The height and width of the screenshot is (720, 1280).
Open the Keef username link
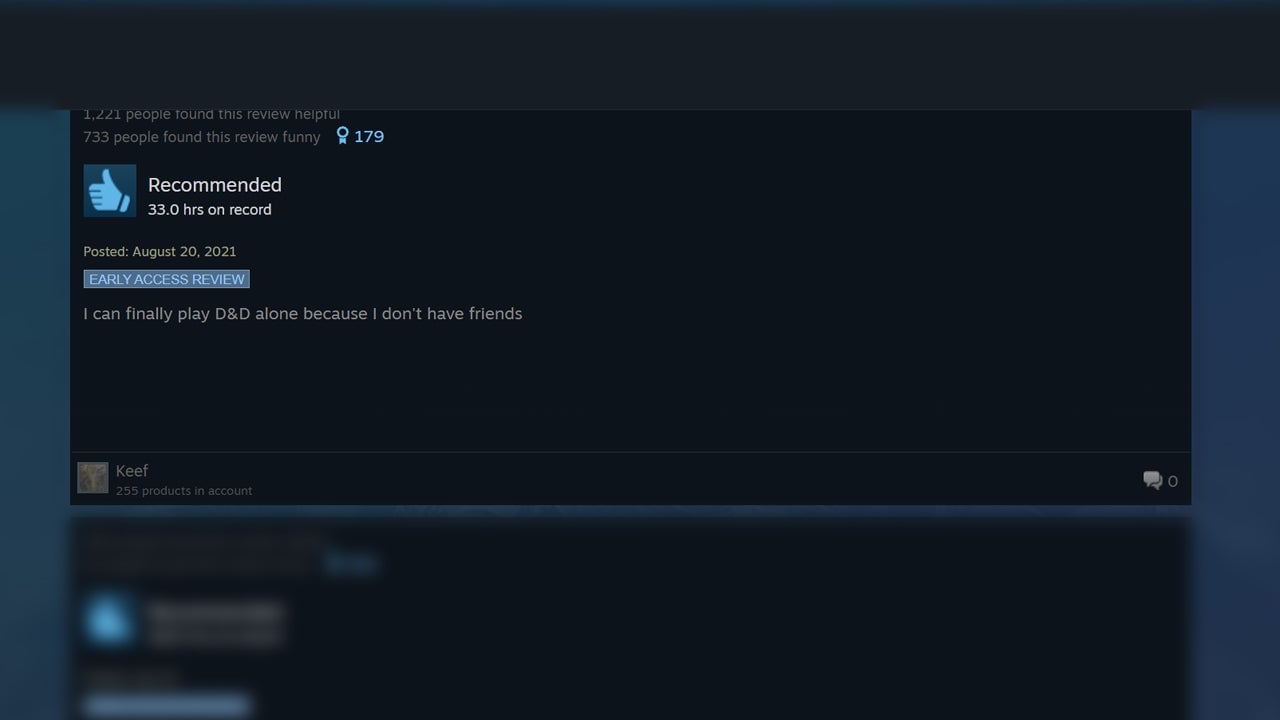pos(132,471)
